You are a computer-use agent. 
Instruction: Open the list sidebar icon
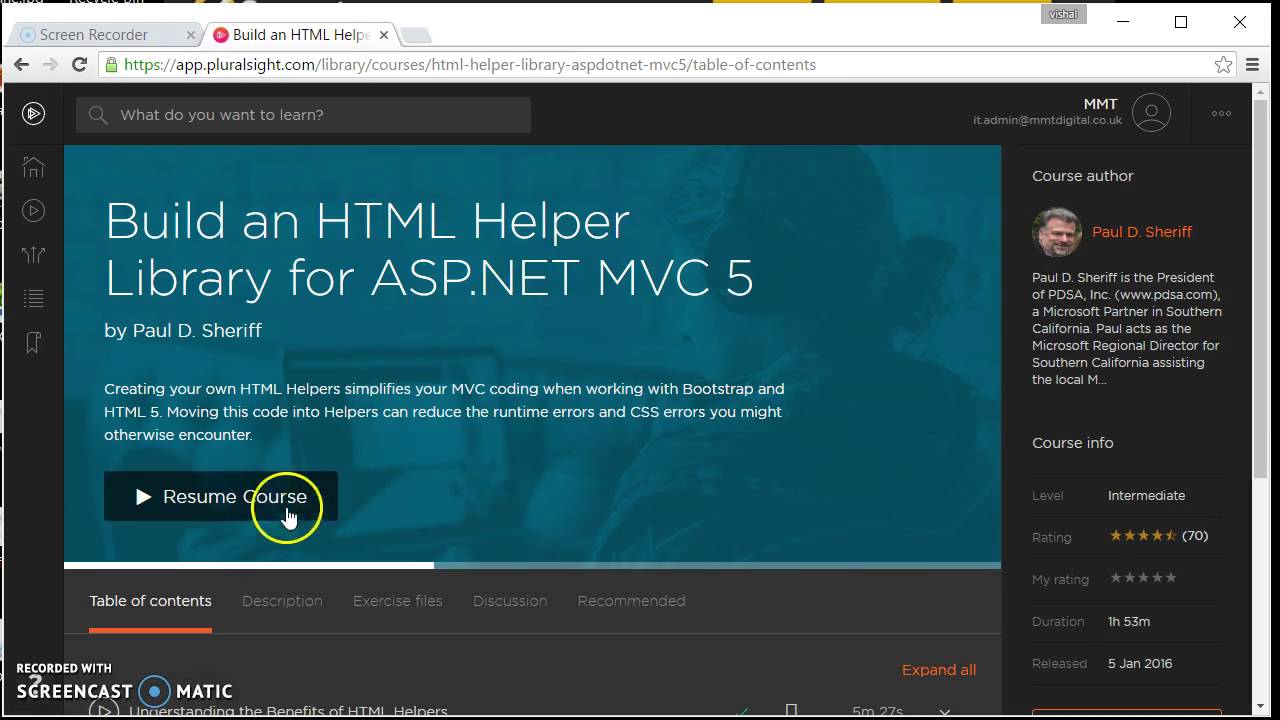34,298
